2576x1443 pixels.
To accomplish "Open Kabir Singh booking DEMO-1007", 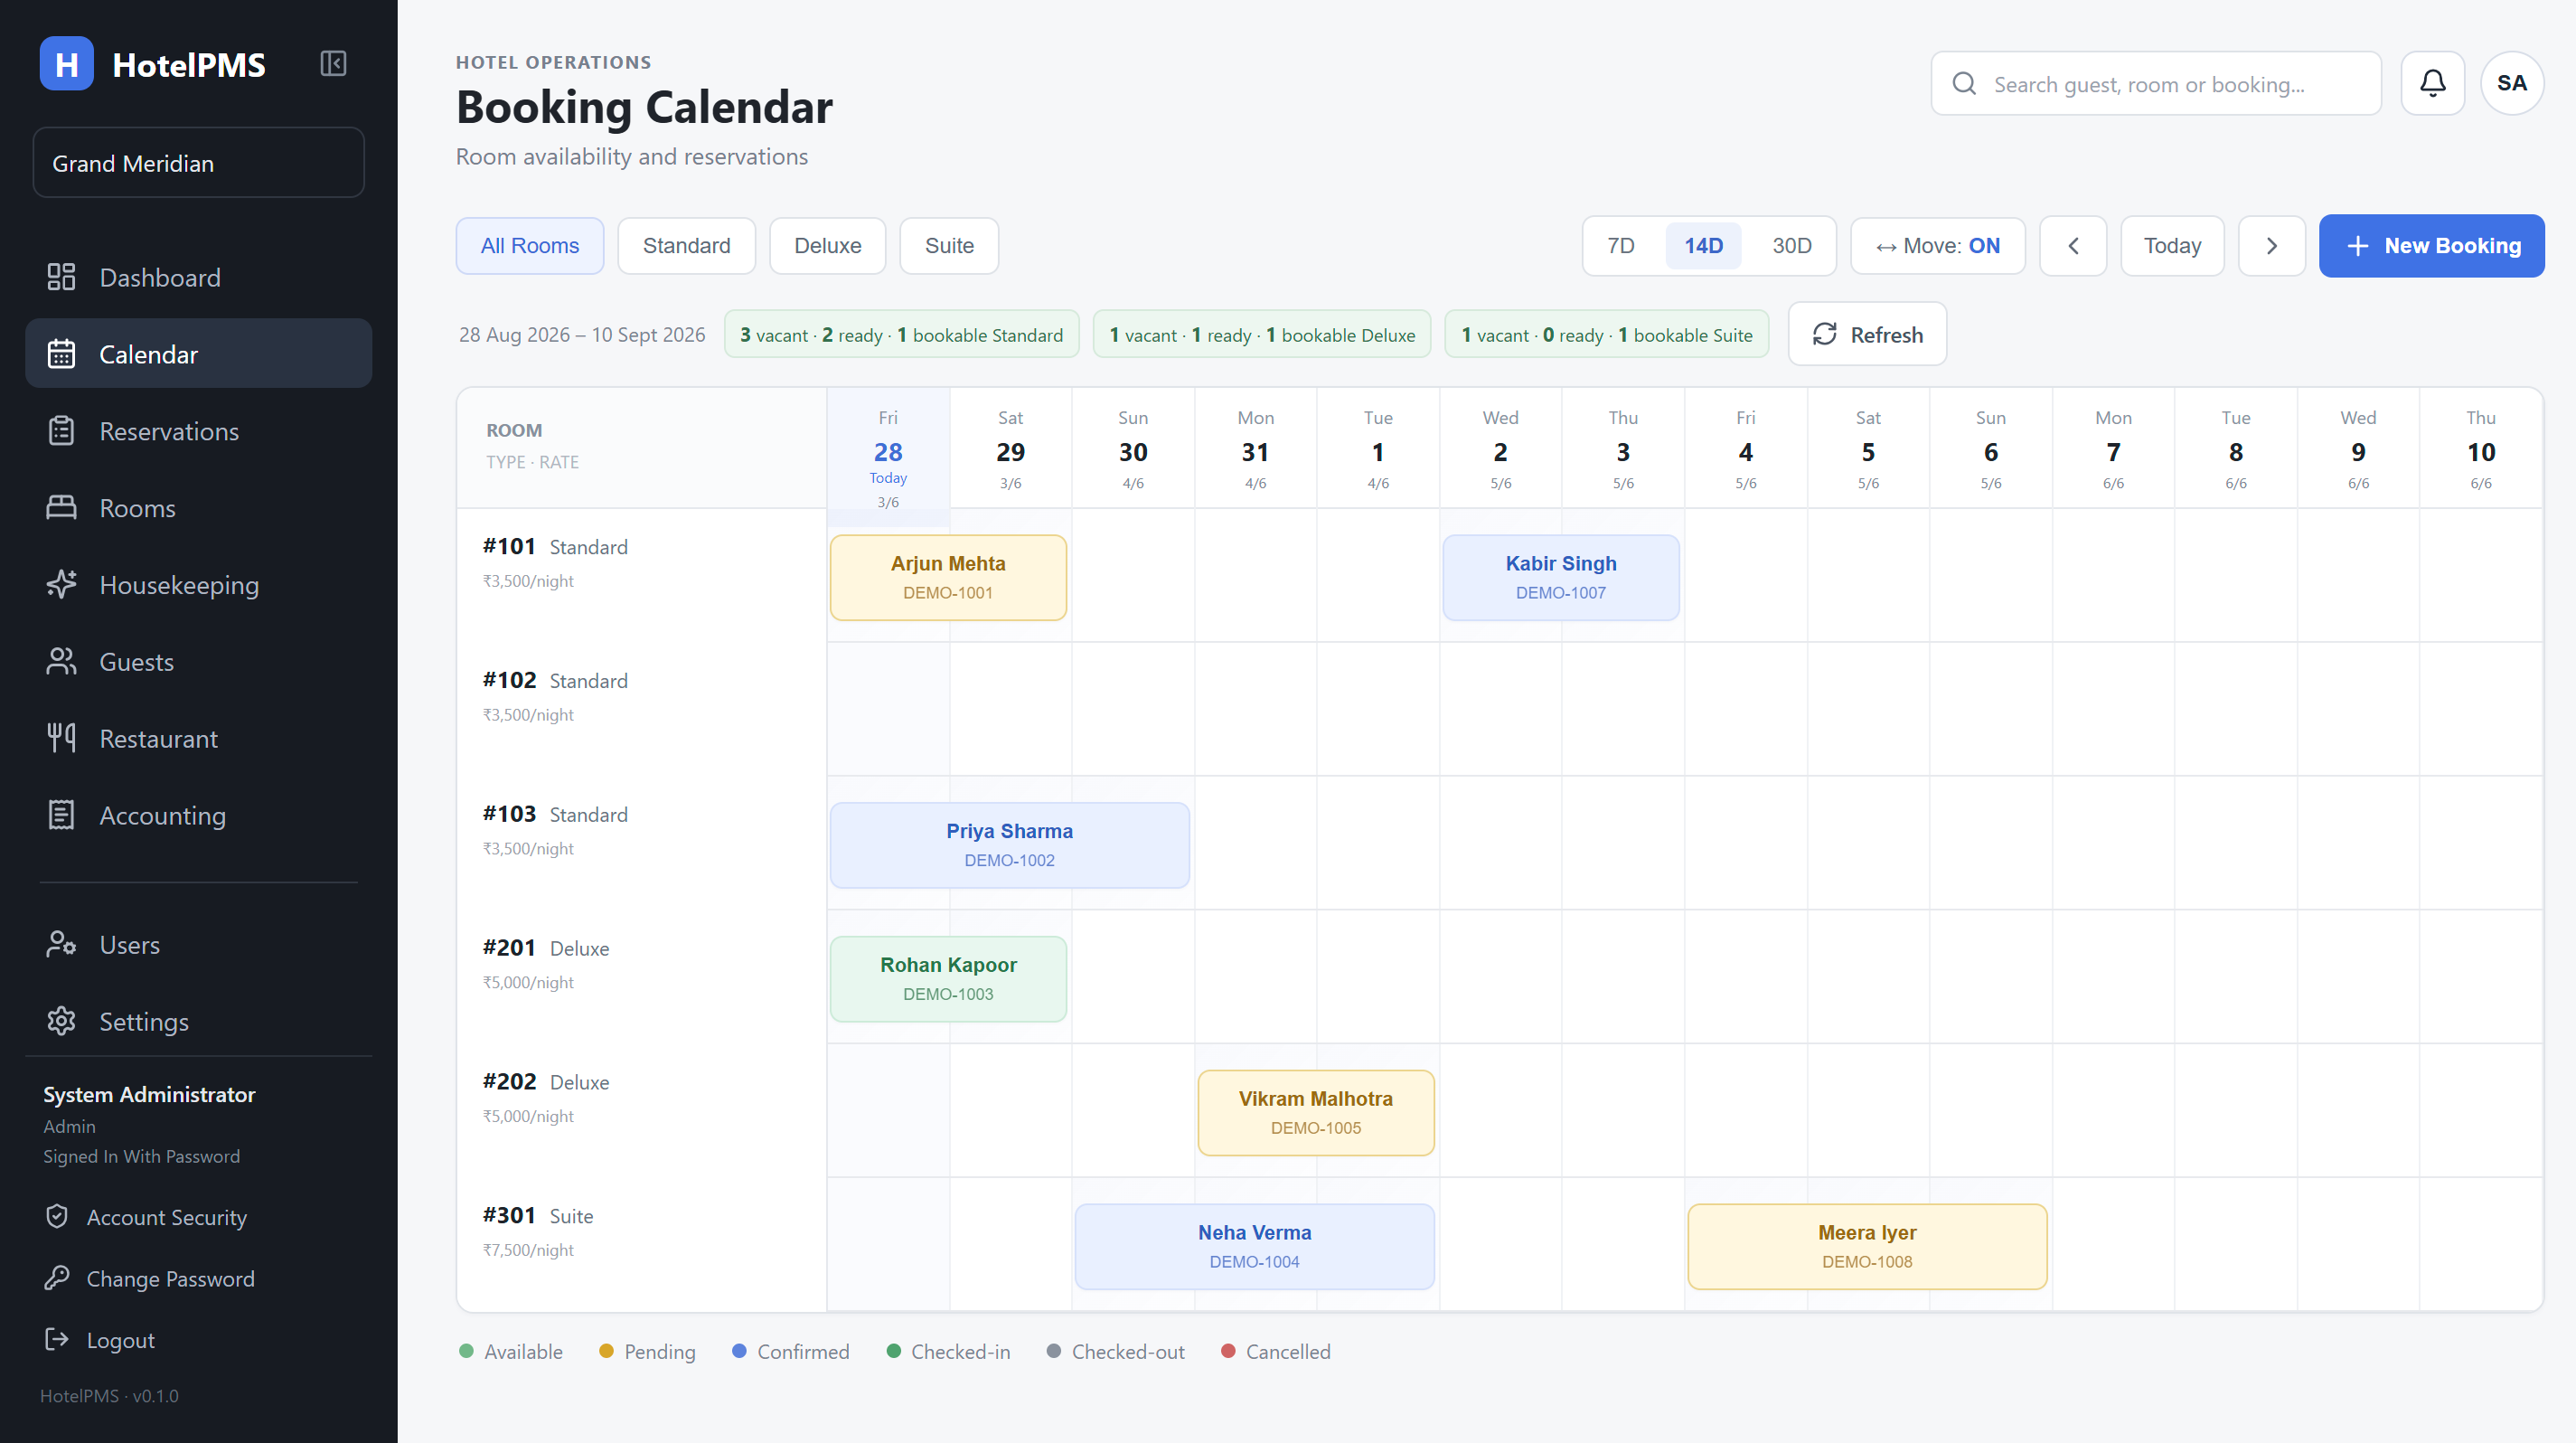I will pos(1561,578).
